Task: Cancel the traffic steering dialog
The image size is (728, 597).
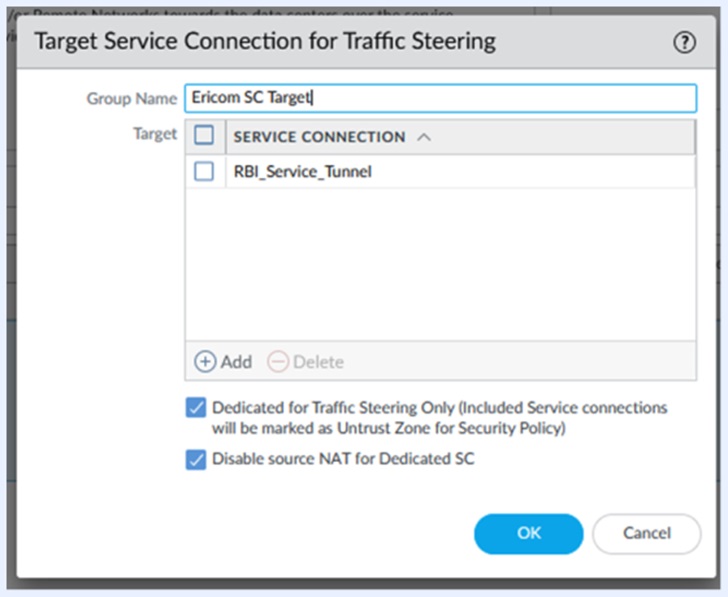Action: [x=646, y=534]
